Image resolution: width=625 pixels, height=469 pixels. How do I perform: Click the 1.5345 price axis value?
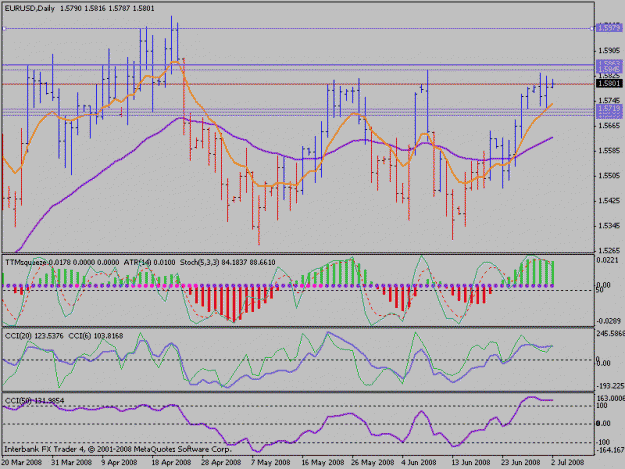coord(609,226)
